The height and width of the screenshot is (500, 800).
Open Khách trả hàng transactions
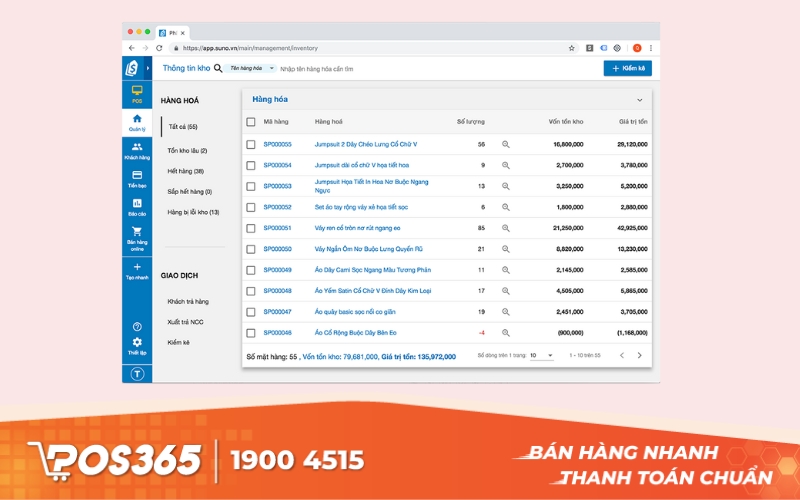[x=188, y=302]
